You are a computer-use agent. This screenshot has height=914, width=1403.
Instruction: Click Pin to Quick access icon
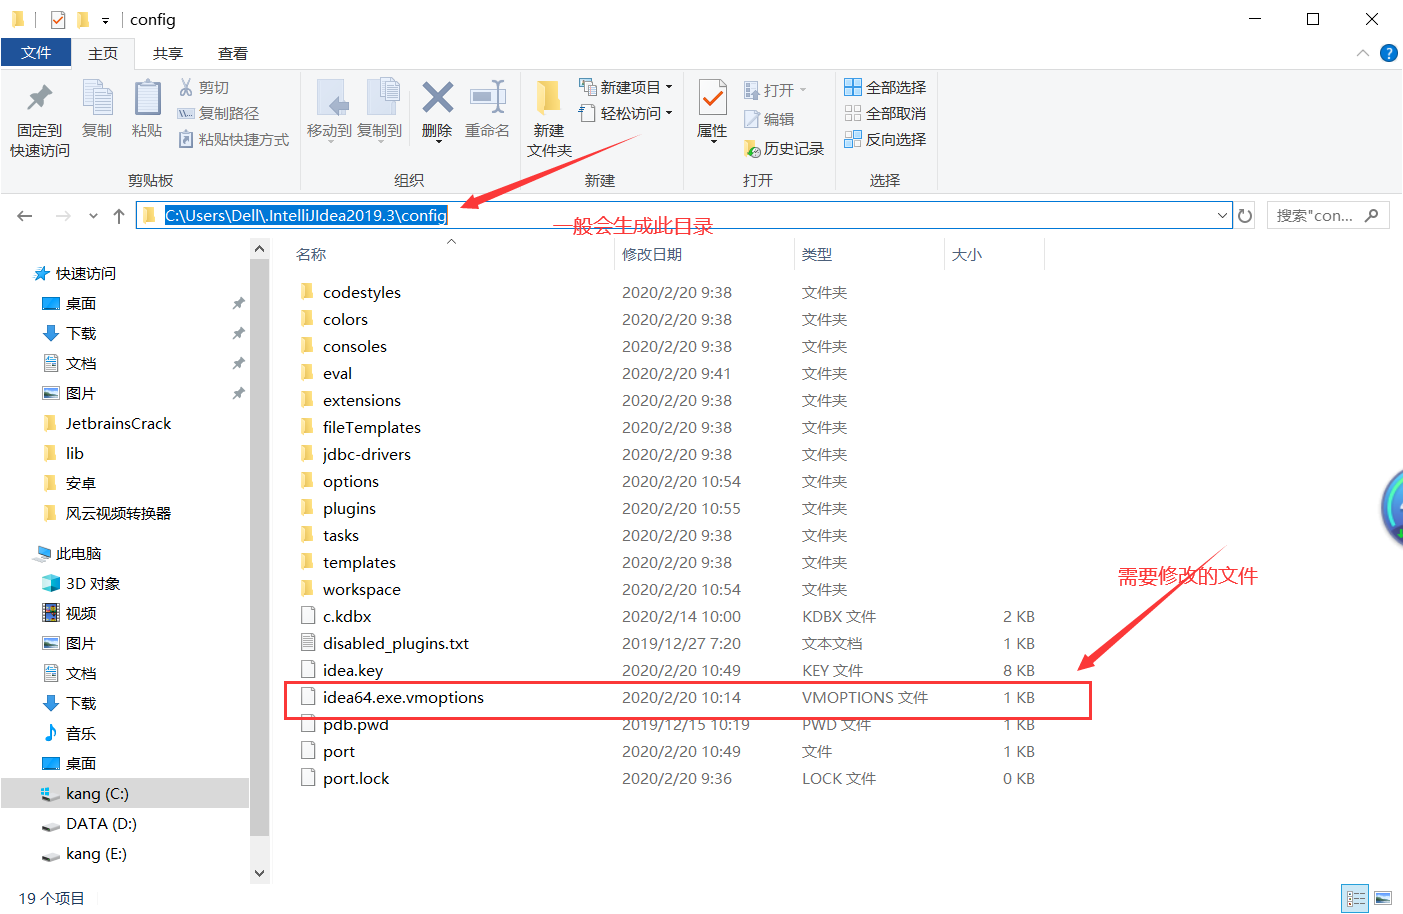(40, 98)
